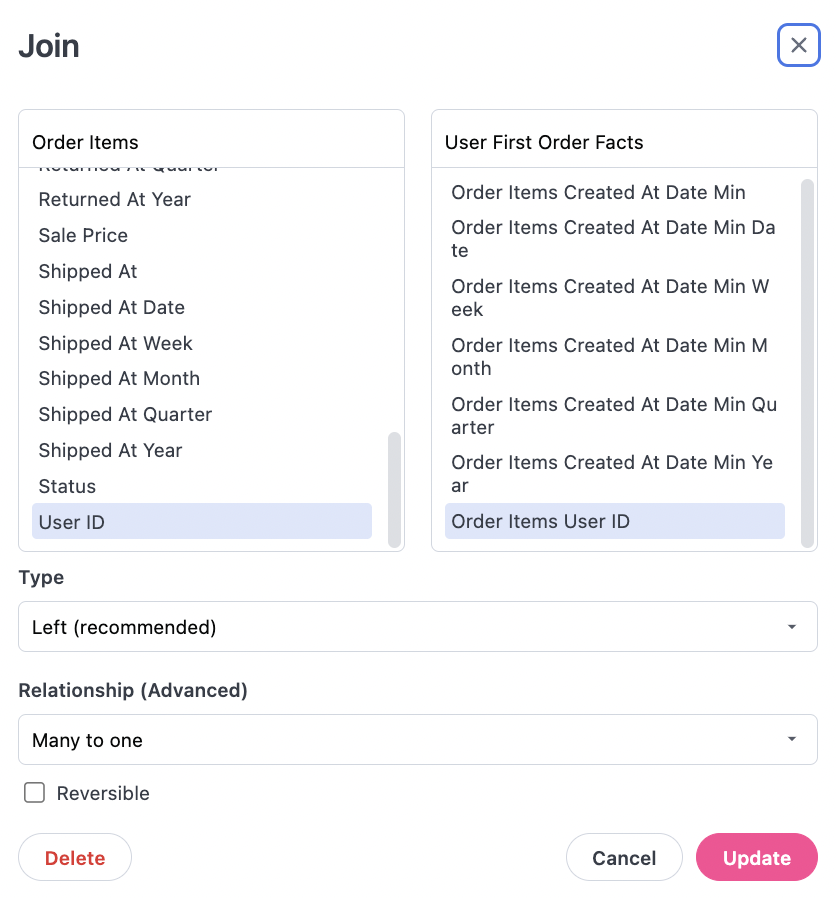Pick Order Items Created At Date Min
836x898 pixels.
point(598,192)
